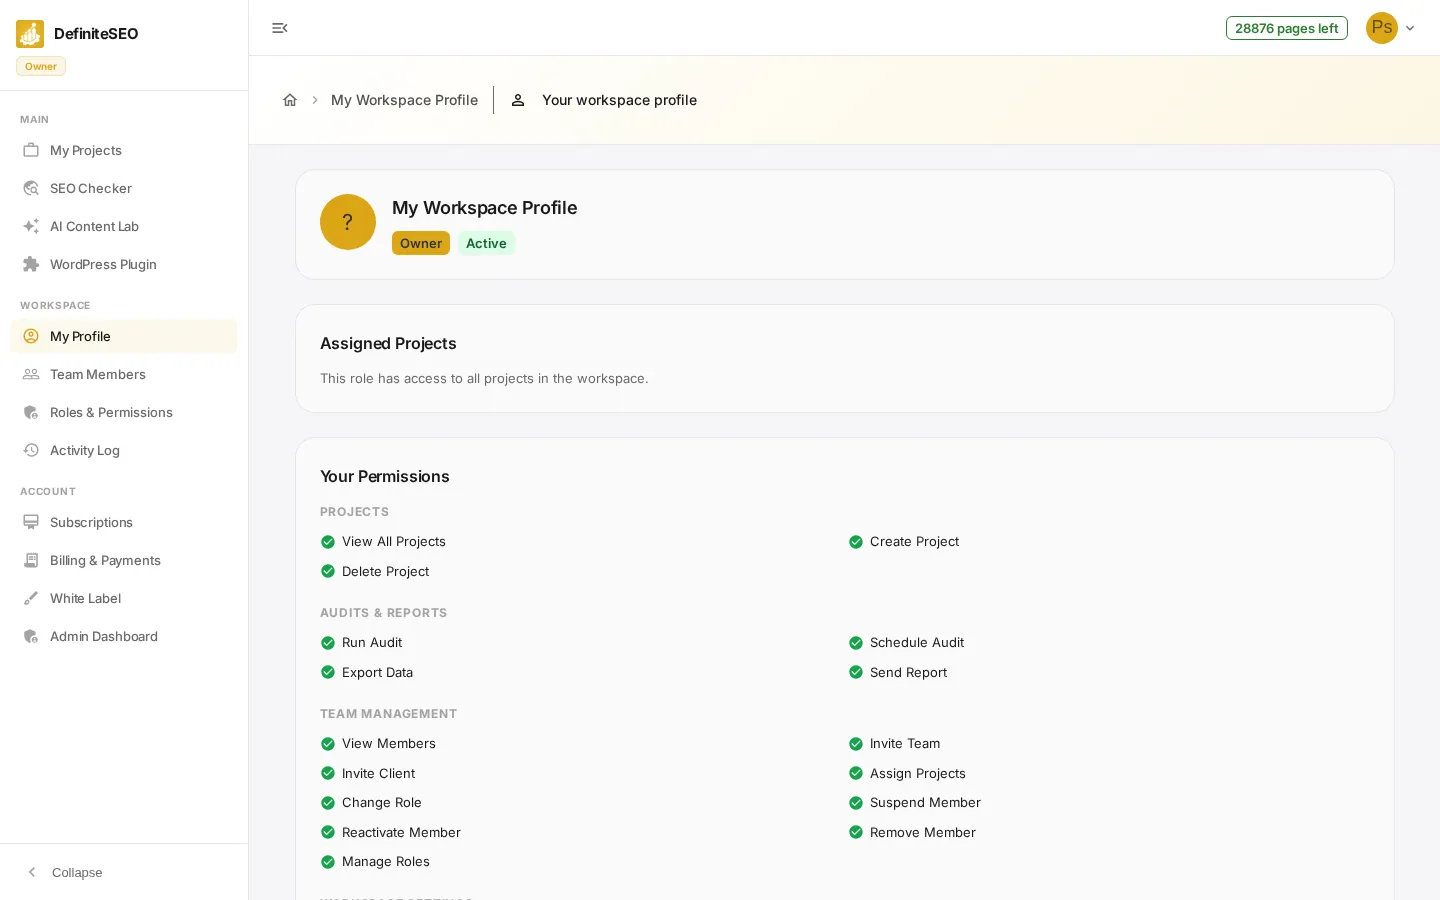Screen dimensions: 1440x900
Task: Click the Remove Member permission text
Action: tap(923, 832)
